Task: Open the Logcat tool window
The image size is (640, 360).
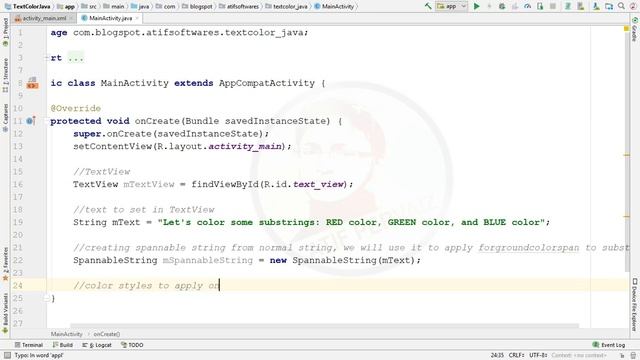Action: click(x=97, y=345)
